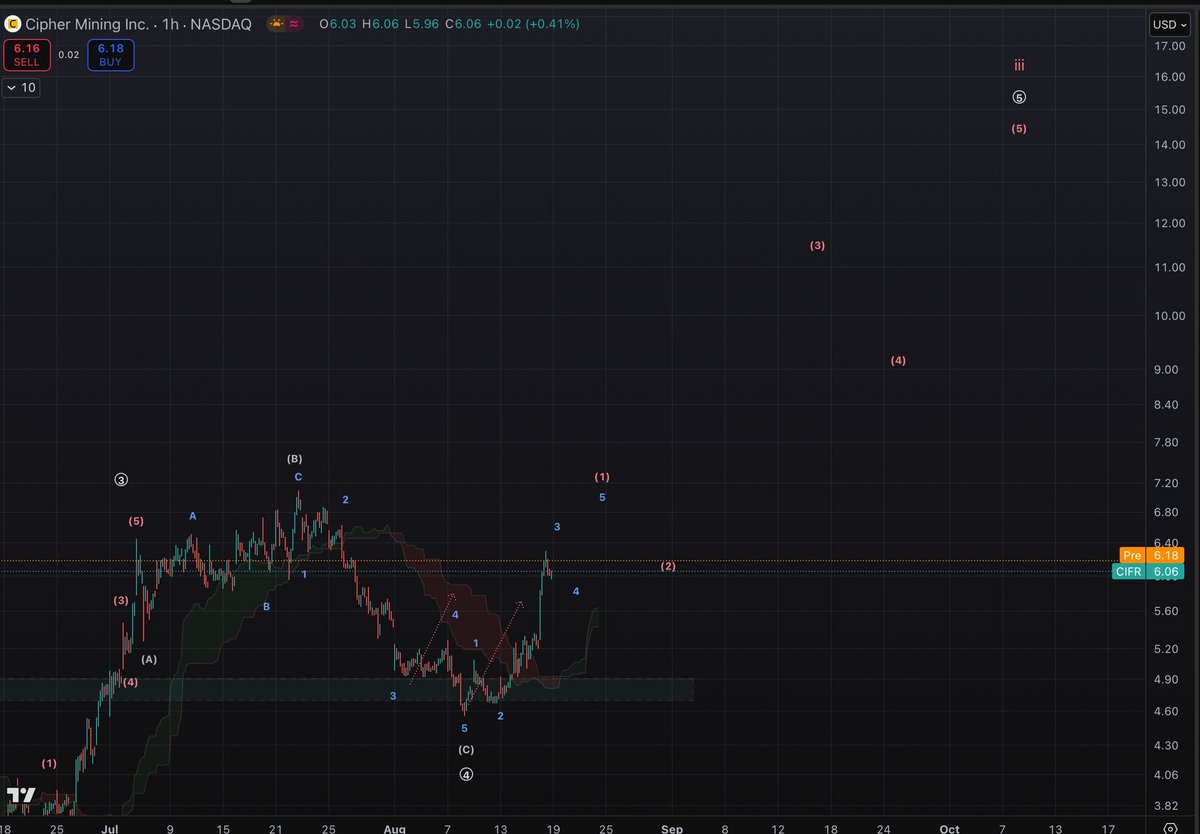Click the 6.16 SELL button
Image resolution: width=1200 pixels, height=834 pixels.
point(27,54)
